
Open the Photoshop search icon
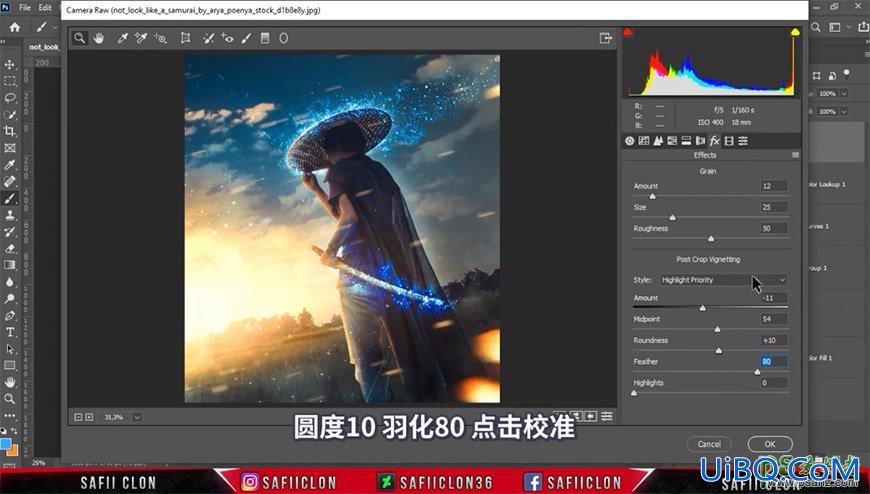click(x=816, y=27)
